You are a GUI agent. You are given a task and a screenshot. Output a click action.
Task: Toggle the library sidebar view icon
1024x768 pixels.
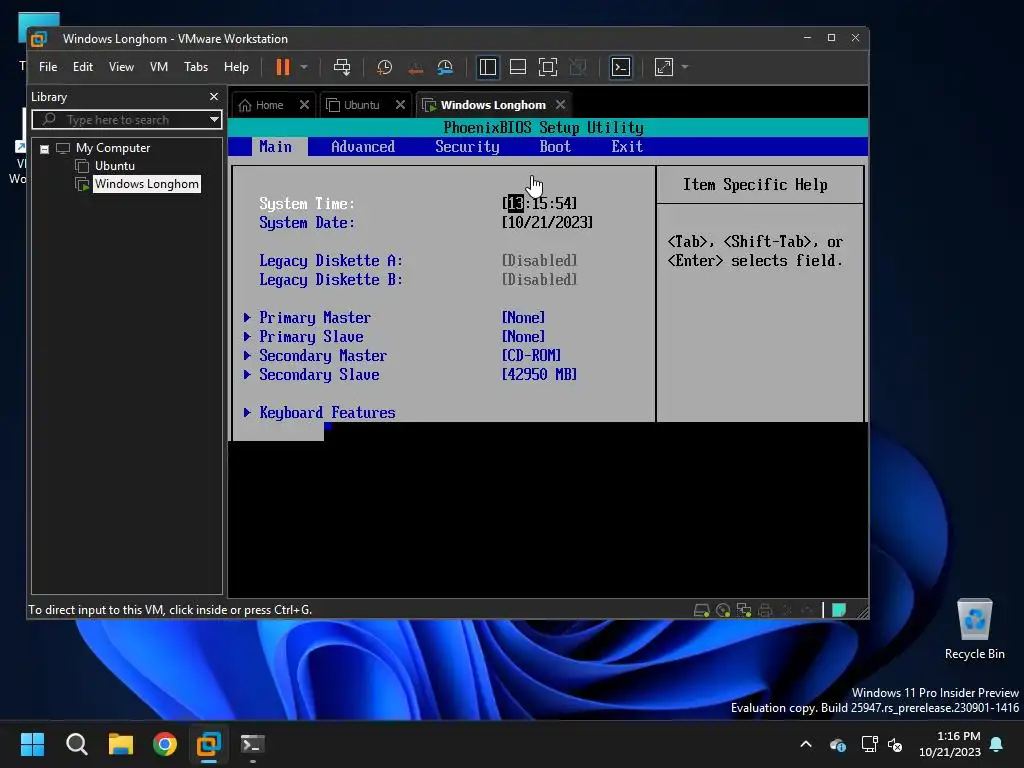coord(487,67)
